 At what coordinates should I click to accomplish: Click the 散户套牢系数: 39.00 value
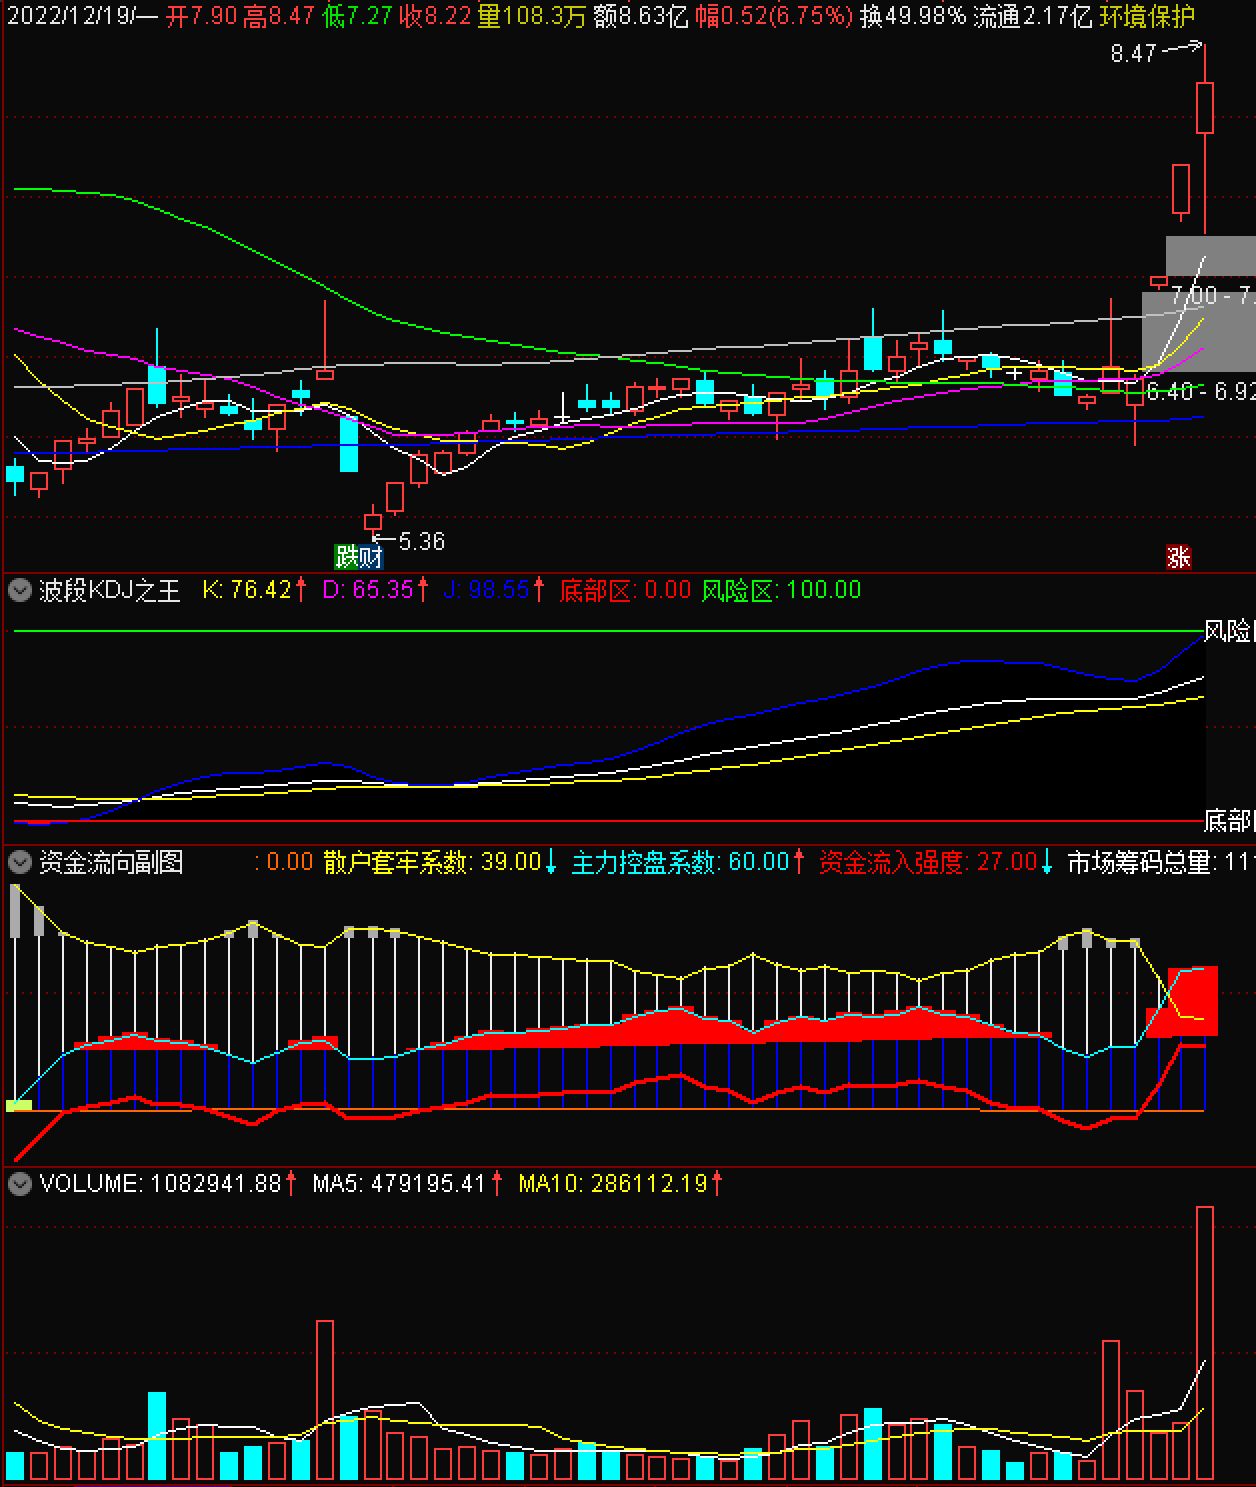[x=440, y=862]
